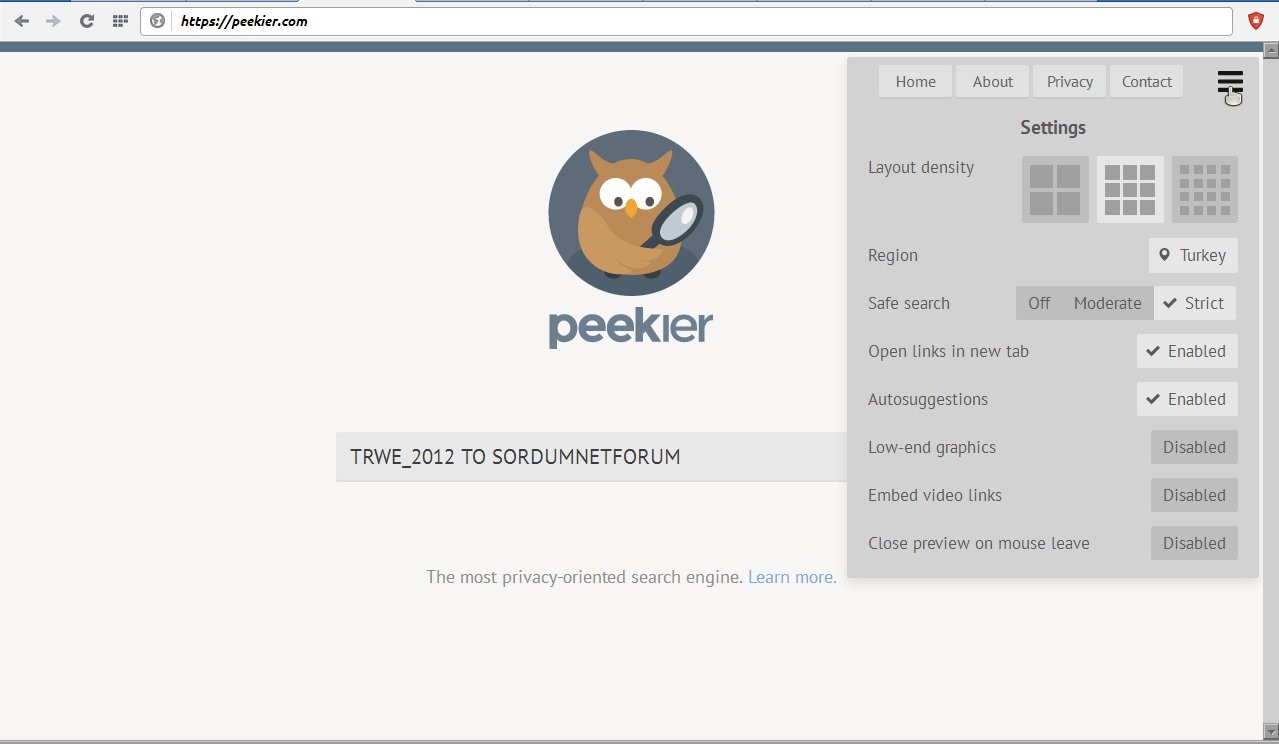The height and width of the screenshot is (744, 1279).
Task: Toggle Open links in new tab
Action: [1187, 351]
